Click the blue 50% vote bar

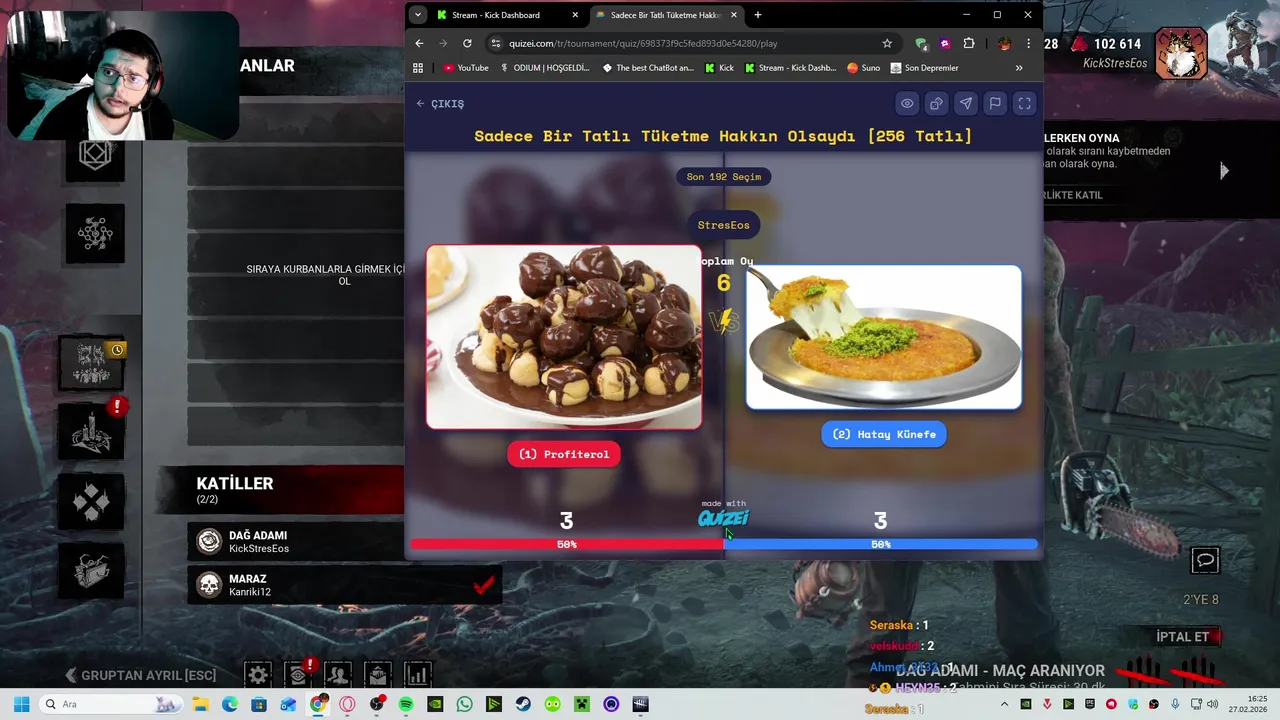881,544
